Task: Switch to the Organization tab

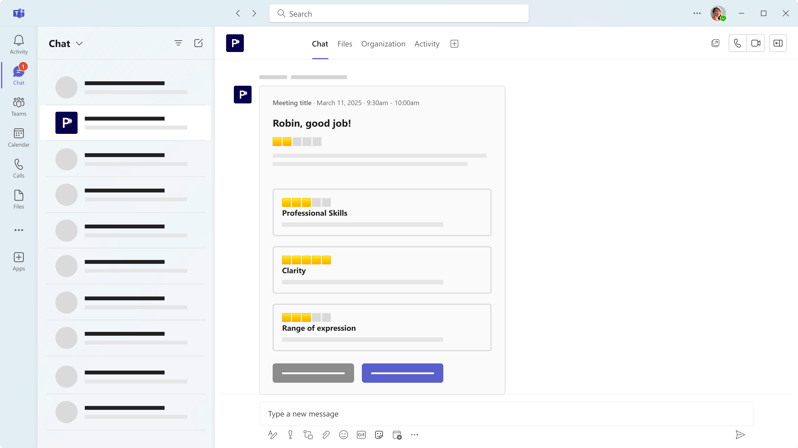Action: [383, 44]
